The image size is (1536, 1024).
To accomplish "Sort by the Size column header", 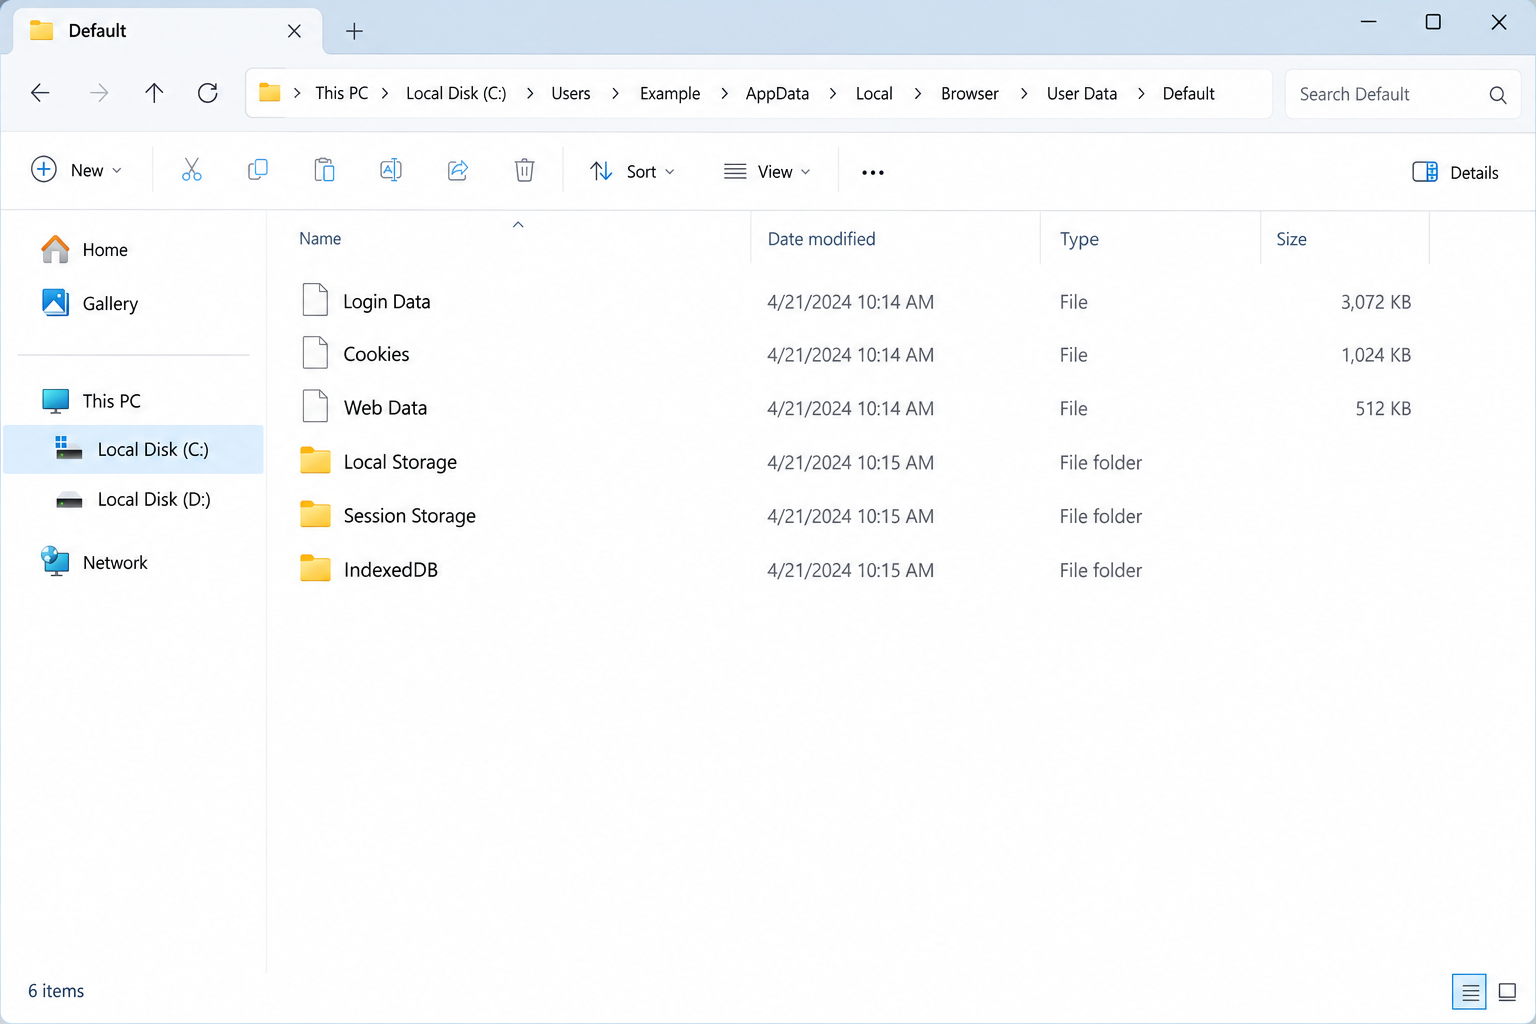I will click(1291, 239).
